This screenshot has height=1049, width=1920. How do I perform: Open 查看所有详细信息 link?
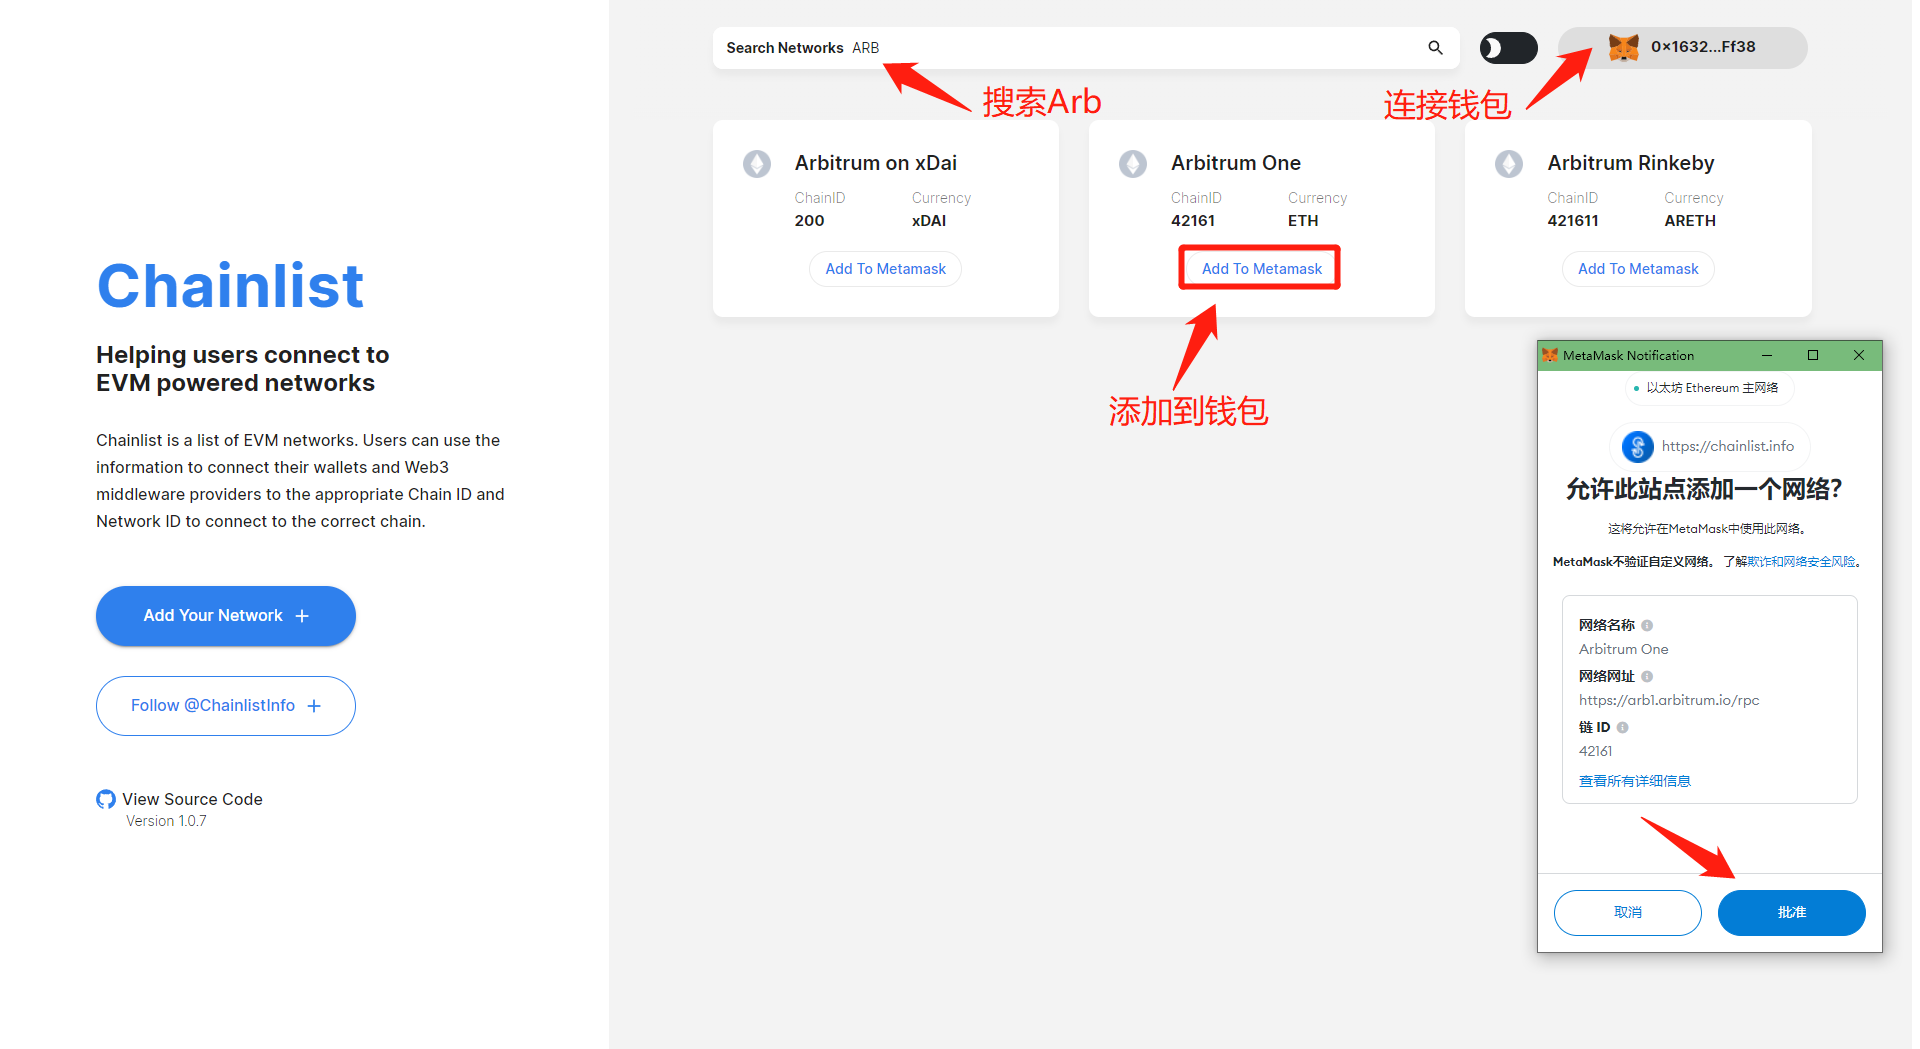point(1635,781)
